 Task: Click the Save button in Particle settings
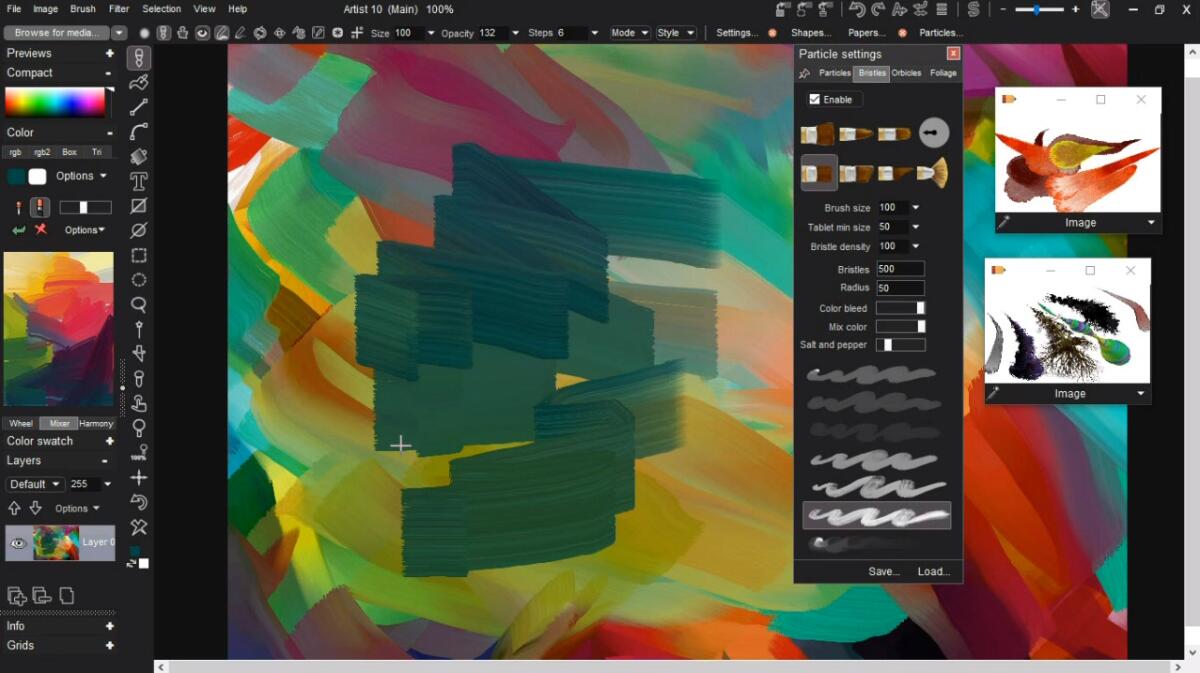coord(882,571)
